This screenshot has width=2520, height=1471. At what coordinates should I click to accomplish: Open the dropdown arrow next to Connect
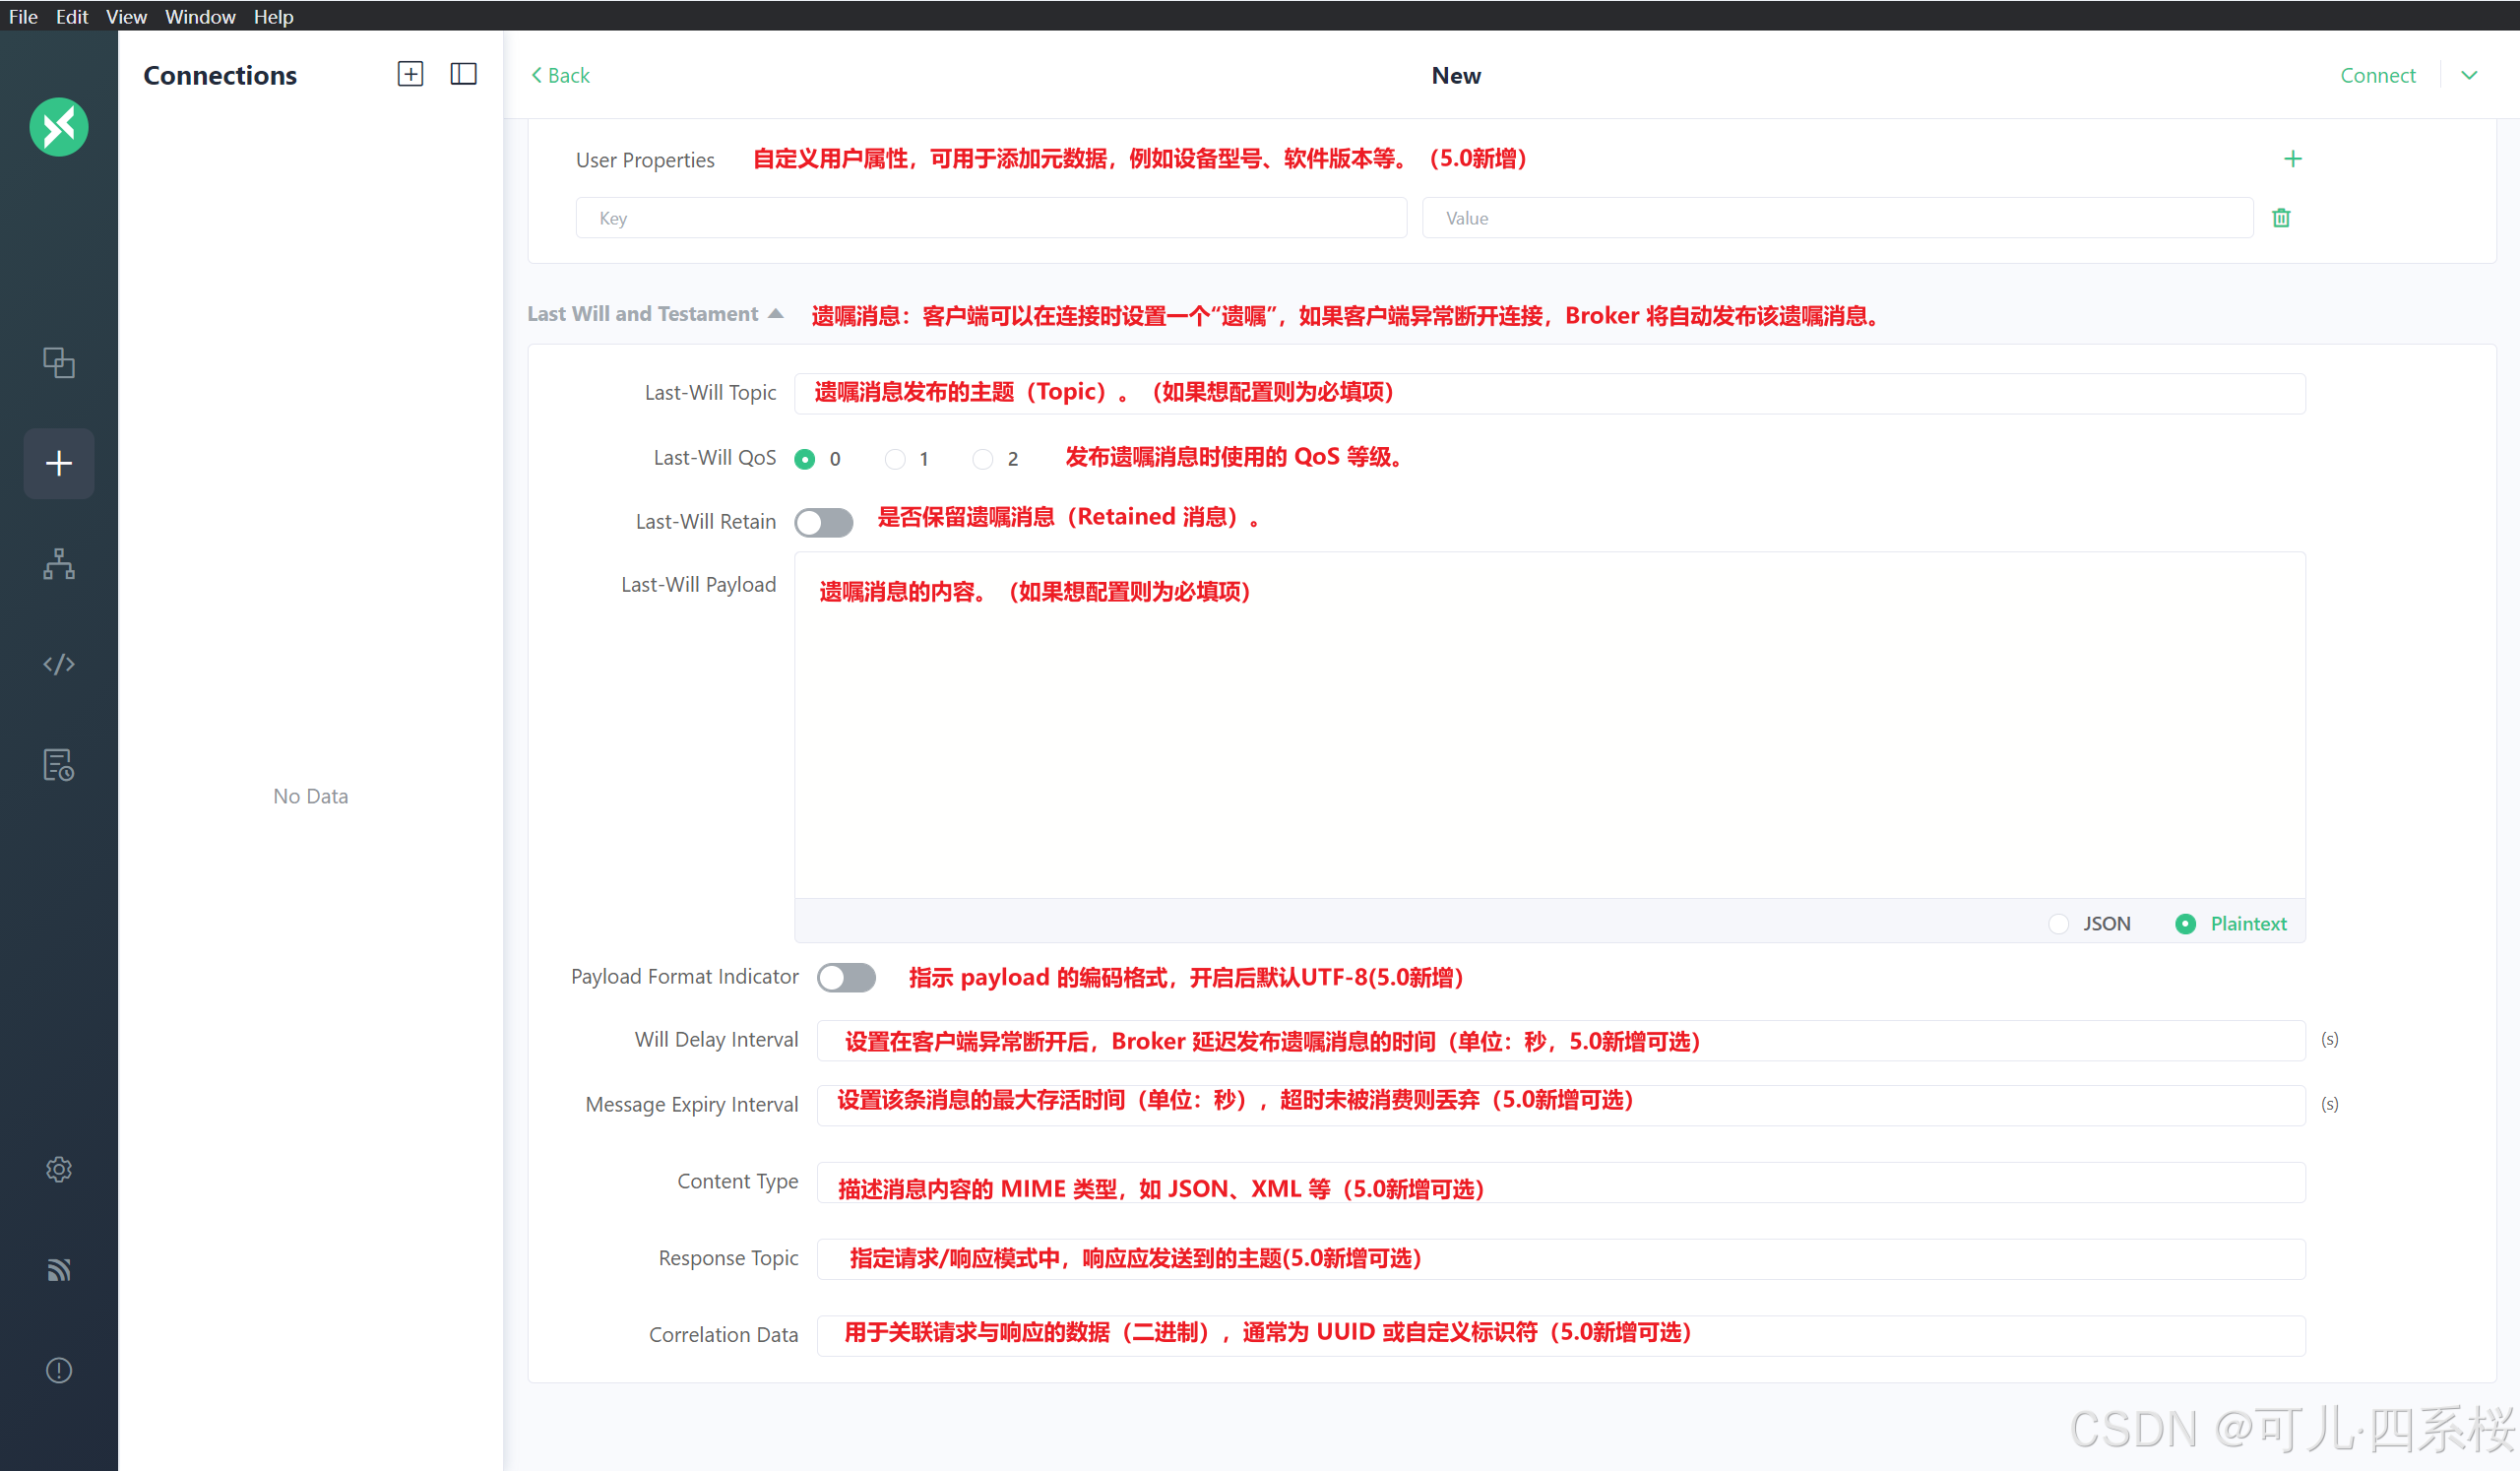click(x=2469, y=75)
